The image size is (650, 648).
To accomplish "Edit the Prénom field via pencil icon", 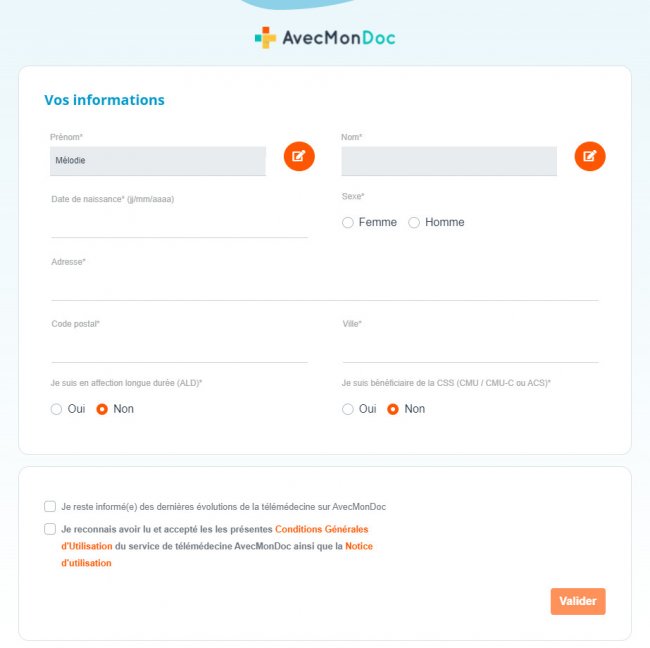I will pos(299,156).
